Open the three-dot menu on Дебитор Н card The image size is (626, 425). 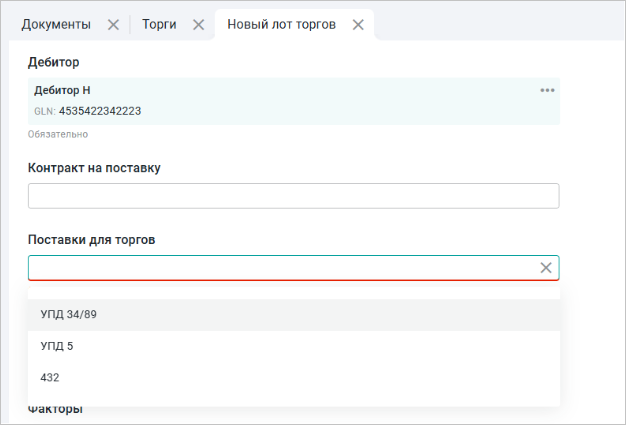[547, 90]
